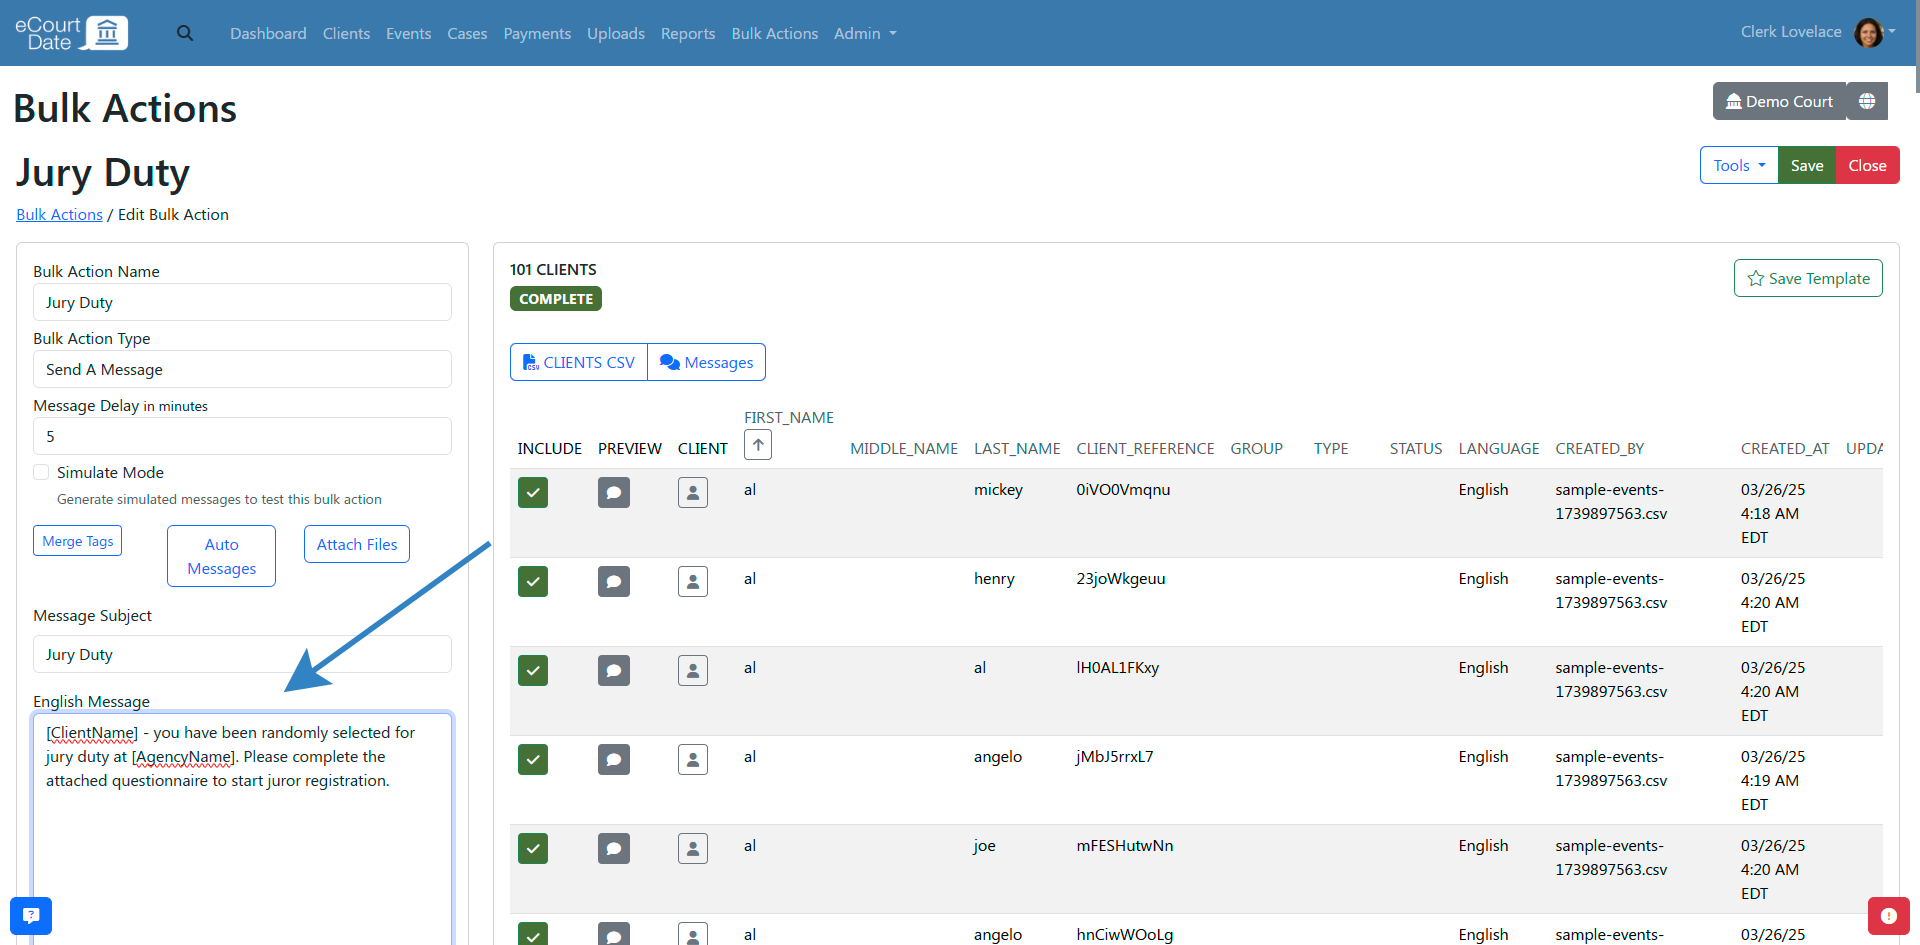
Task: Click into the English Message textarea
Action: pos(242,828)
